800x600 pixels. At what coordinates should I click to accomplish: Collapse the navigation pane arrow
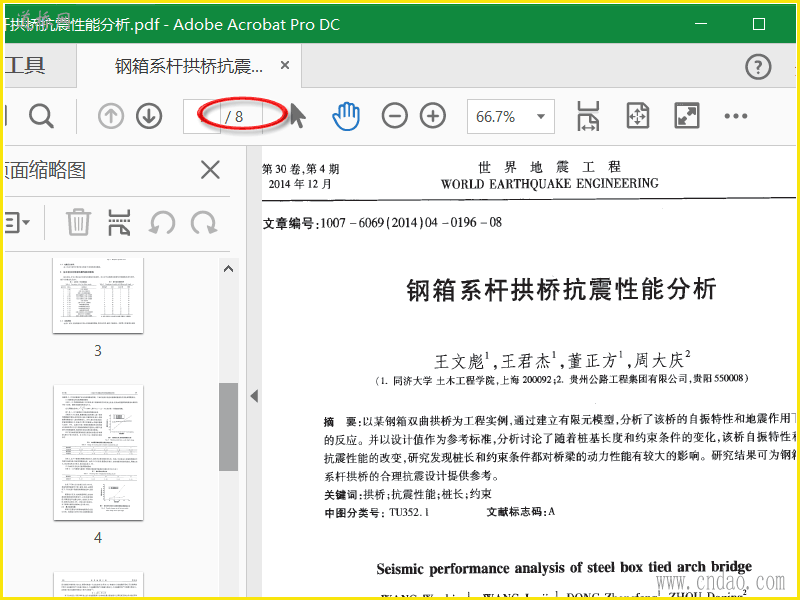(254, 396)
